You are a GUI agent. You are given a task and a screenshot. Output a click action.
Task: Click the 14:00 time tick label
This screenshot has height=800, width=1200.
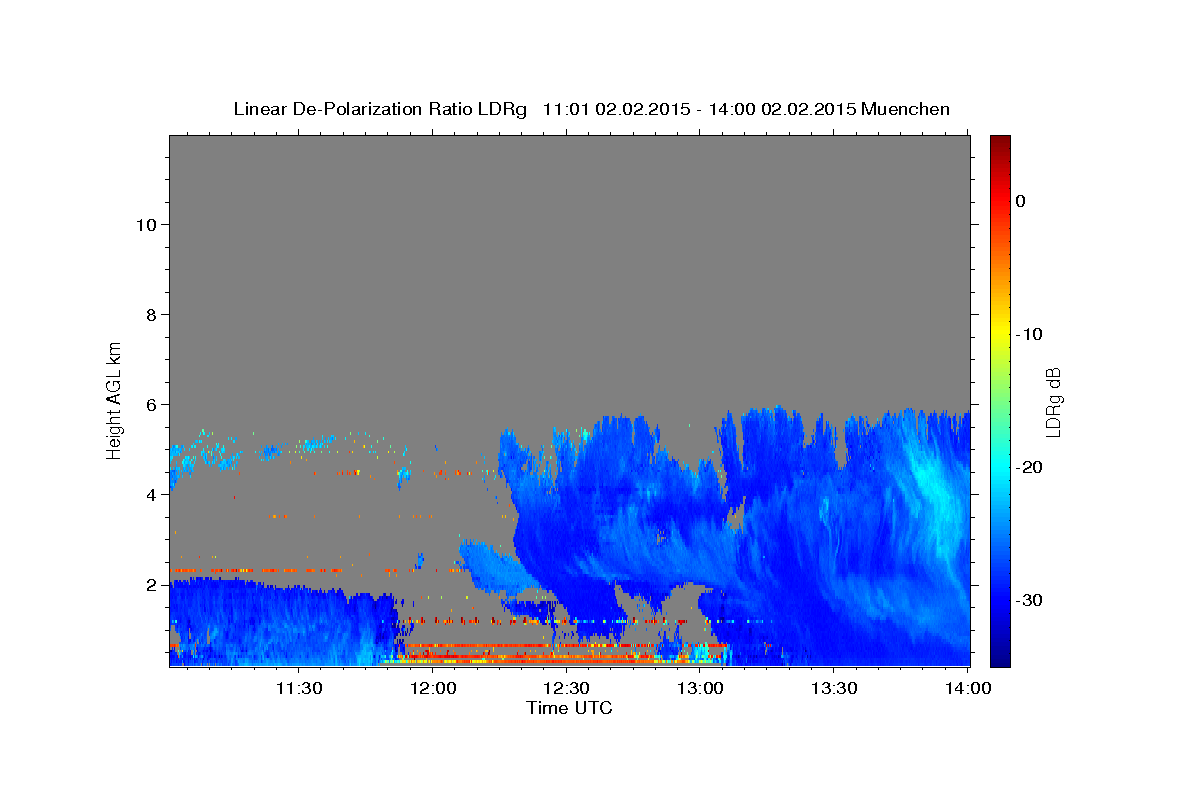(968, 688)
